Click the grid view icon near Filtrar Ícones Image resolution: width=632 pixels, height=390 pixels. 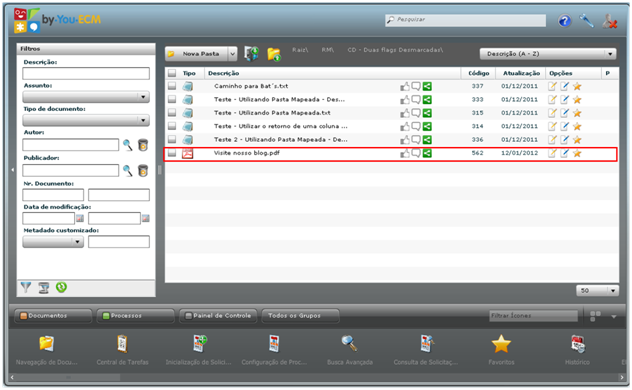595,316
